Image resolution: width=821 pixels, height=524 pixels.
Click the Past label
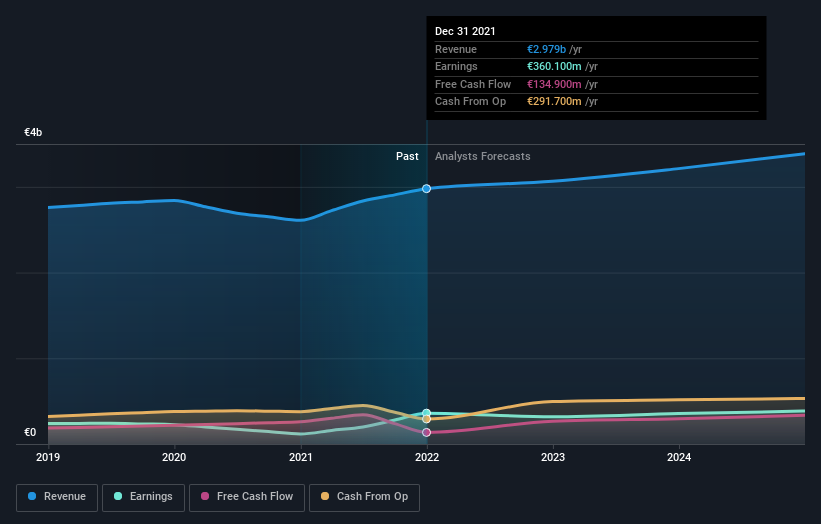[x=407, y=157]
